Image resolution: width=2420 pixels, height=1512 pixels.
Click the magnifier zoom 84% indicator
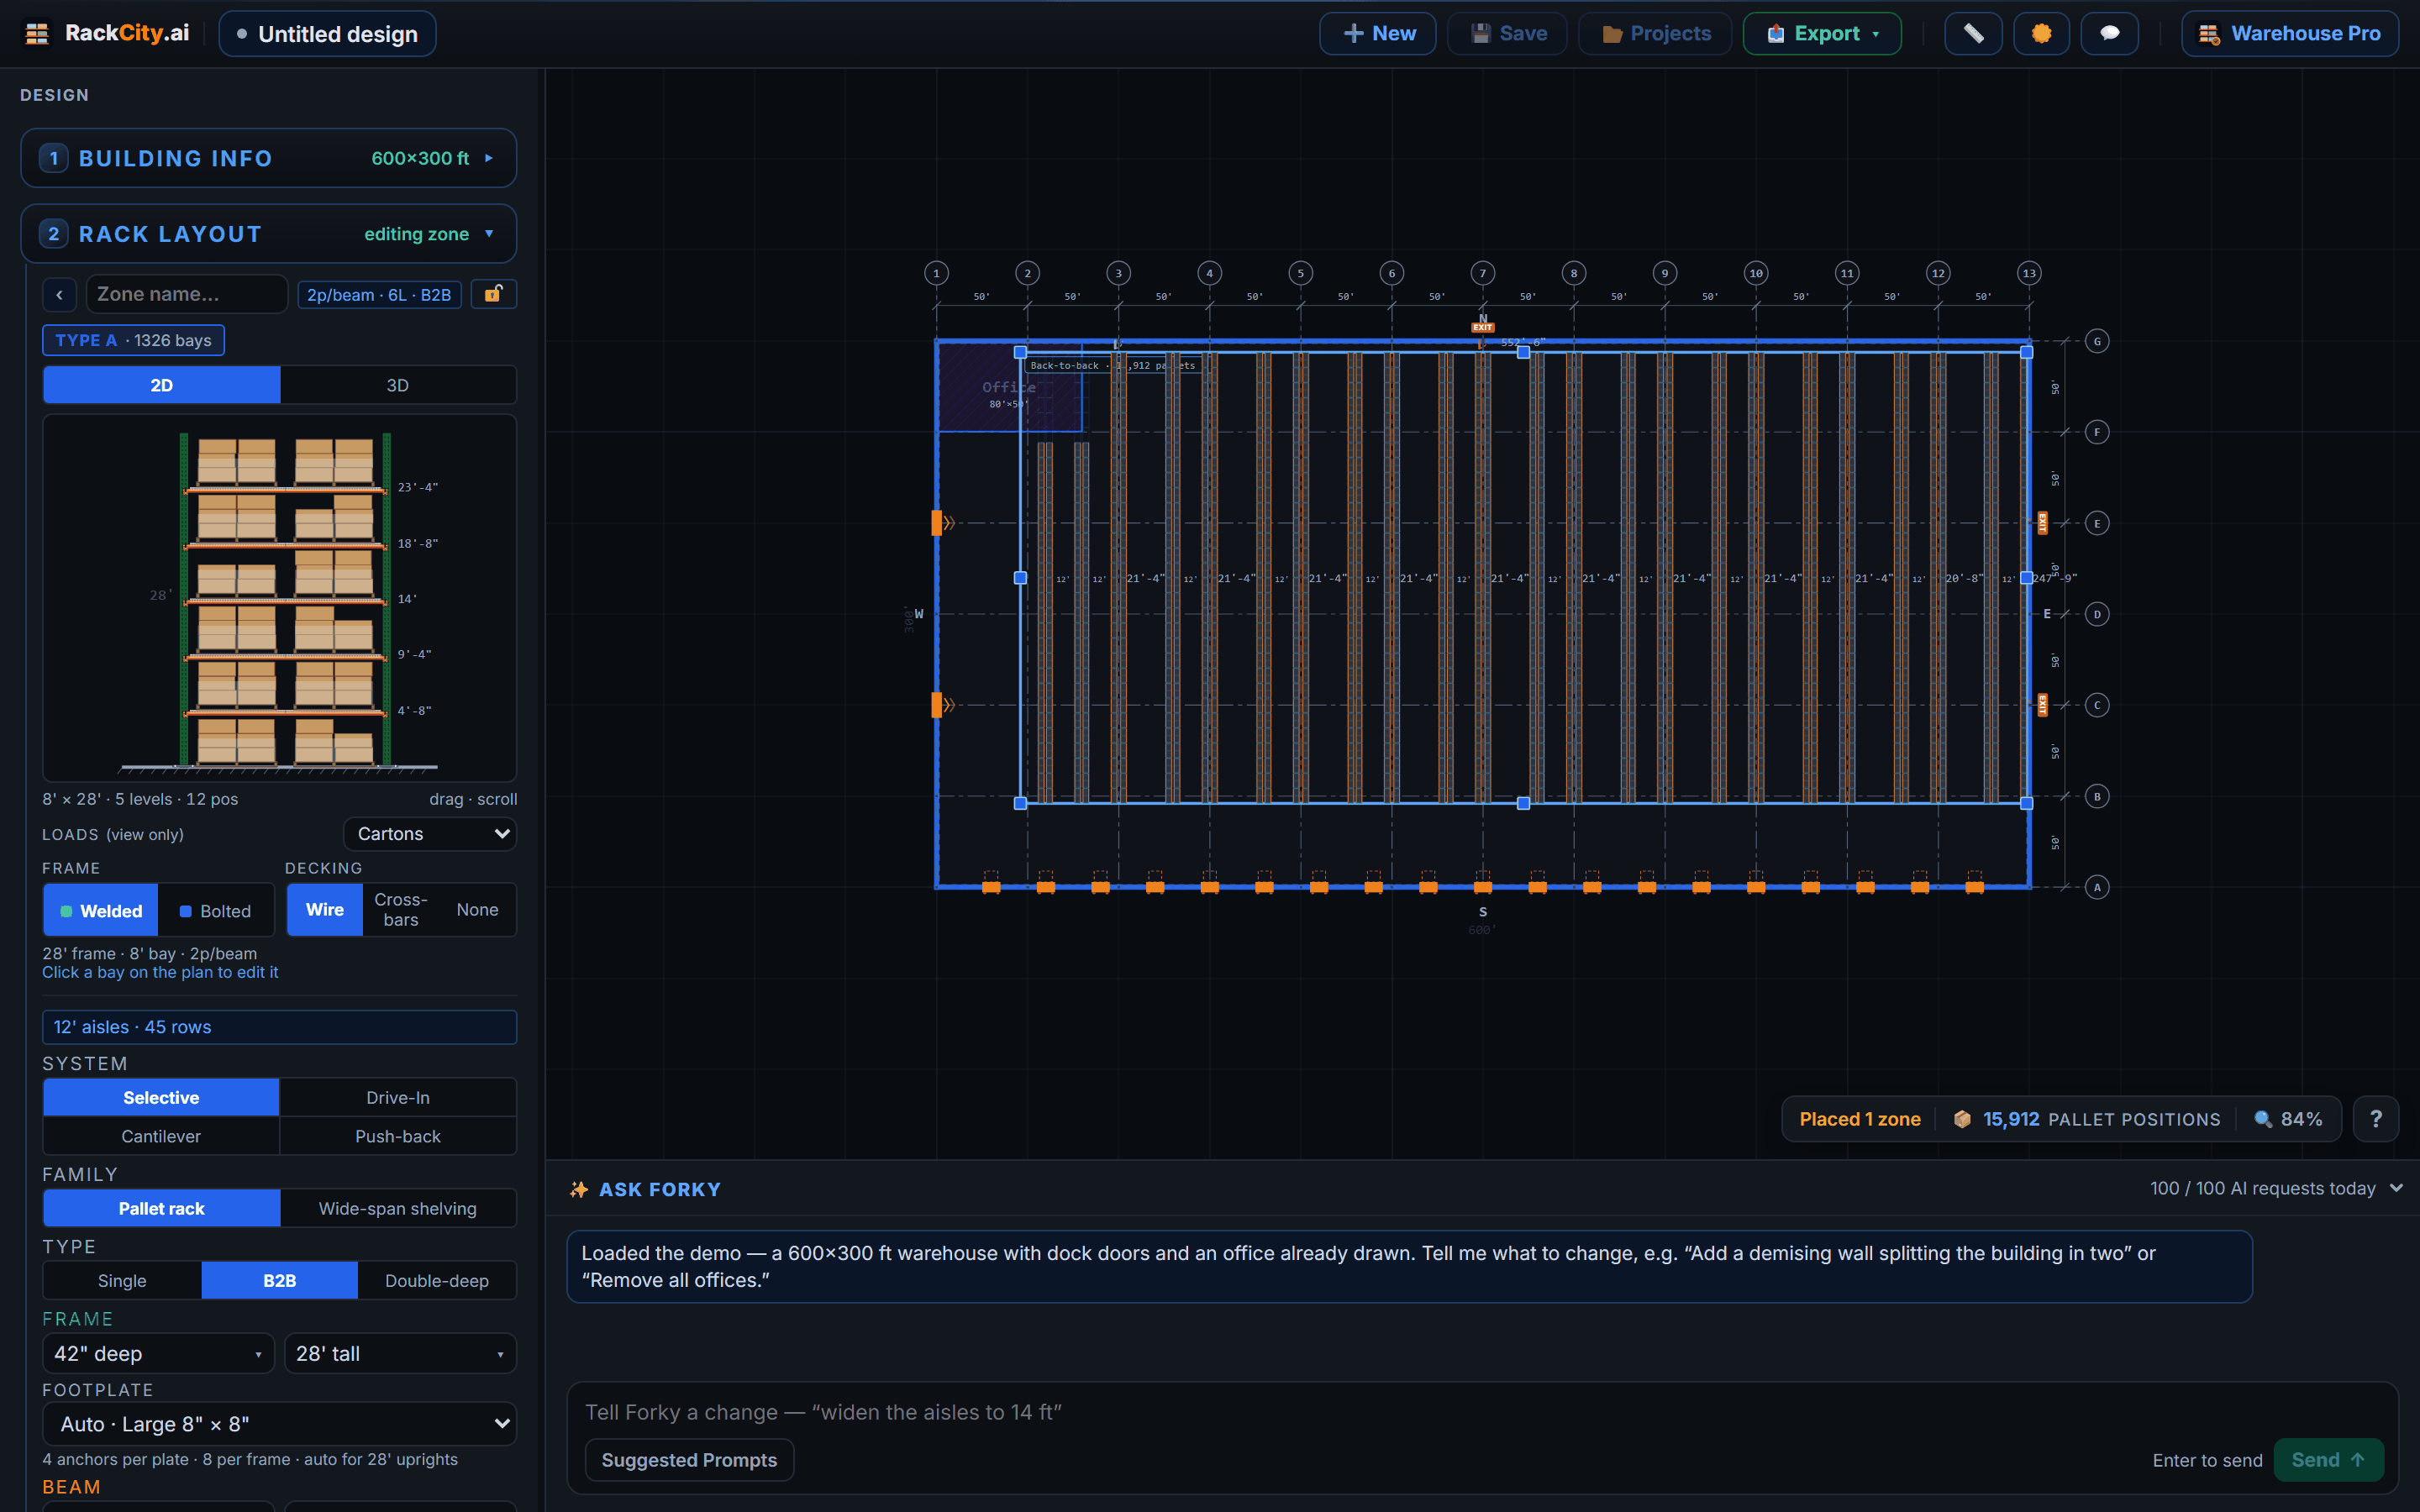(2288, 1119)
